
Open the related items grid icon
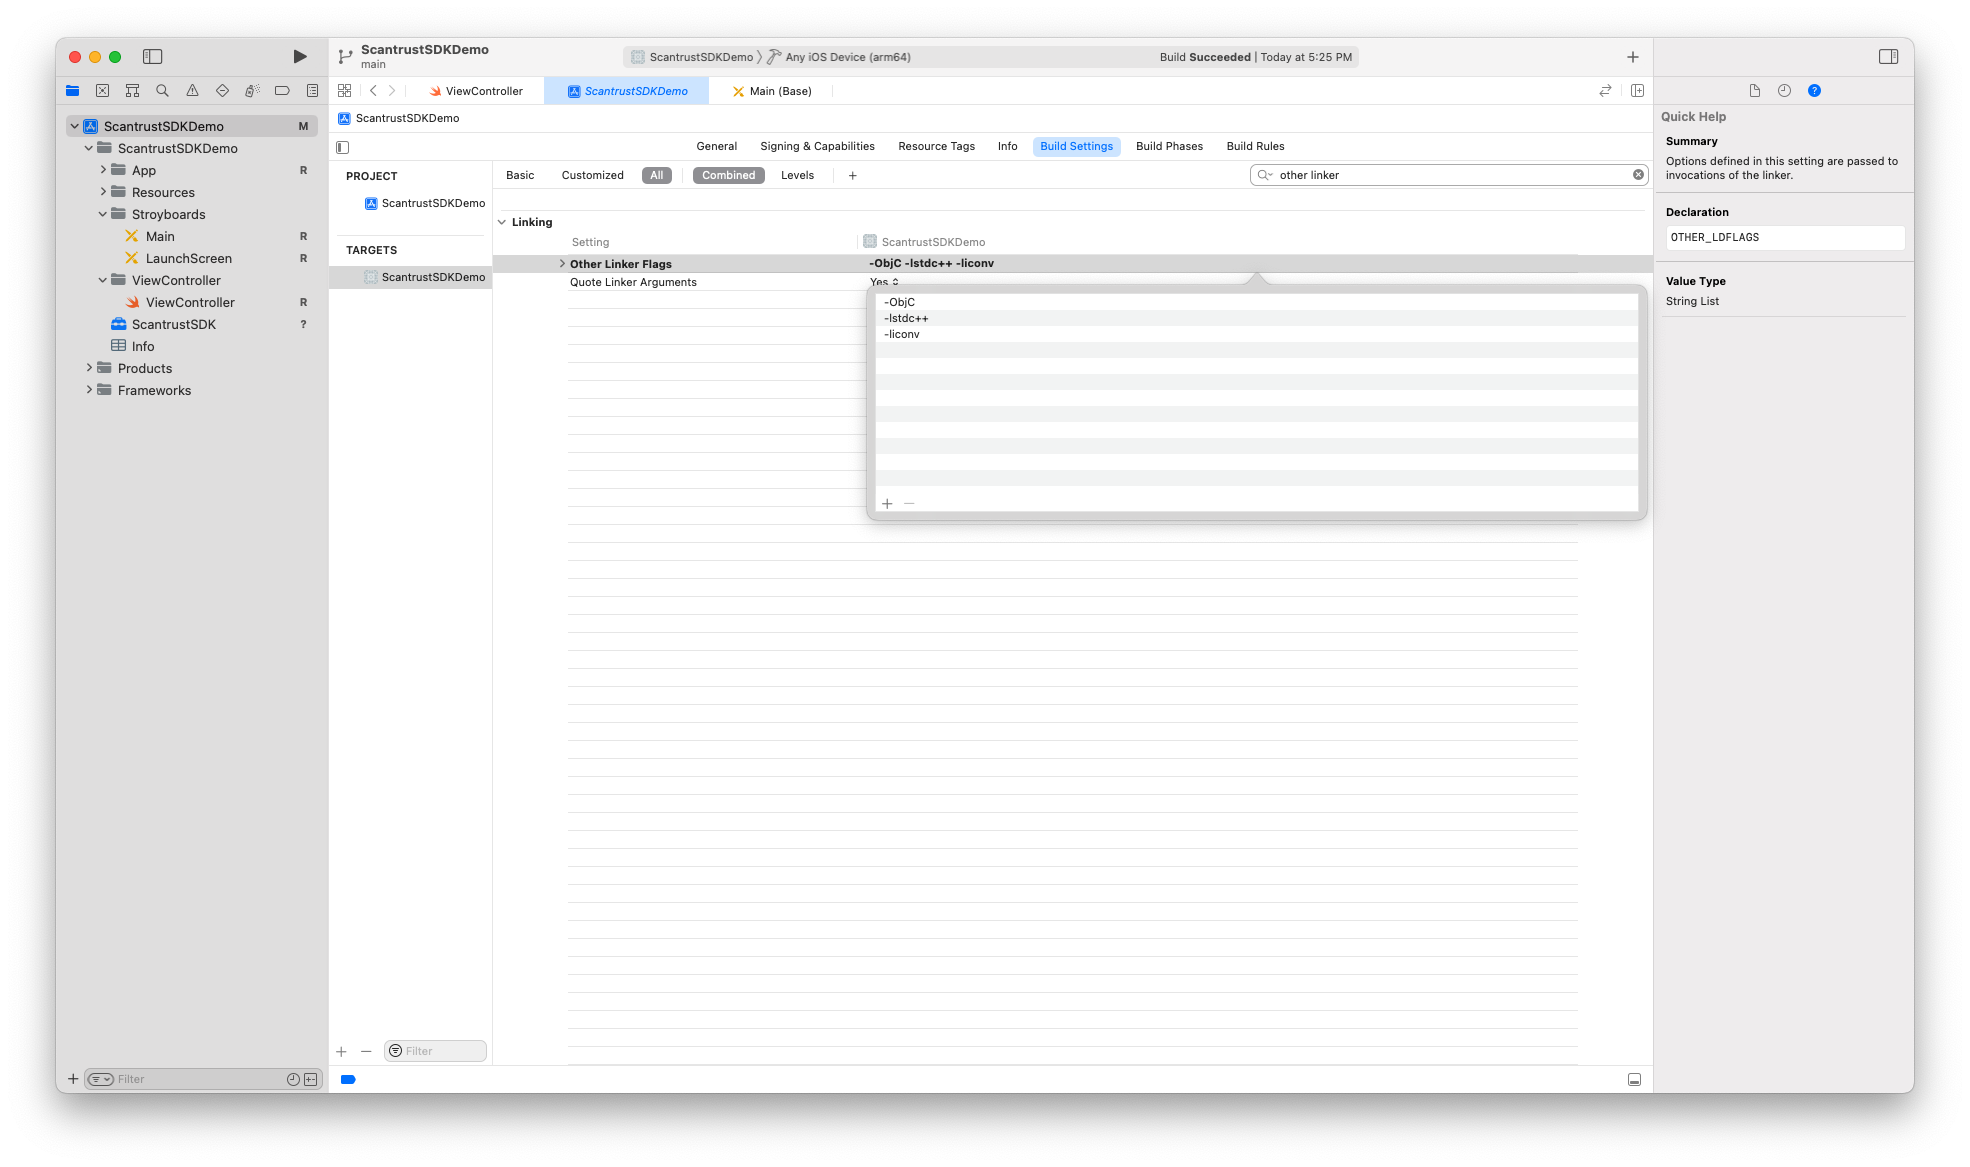point(344,91)
